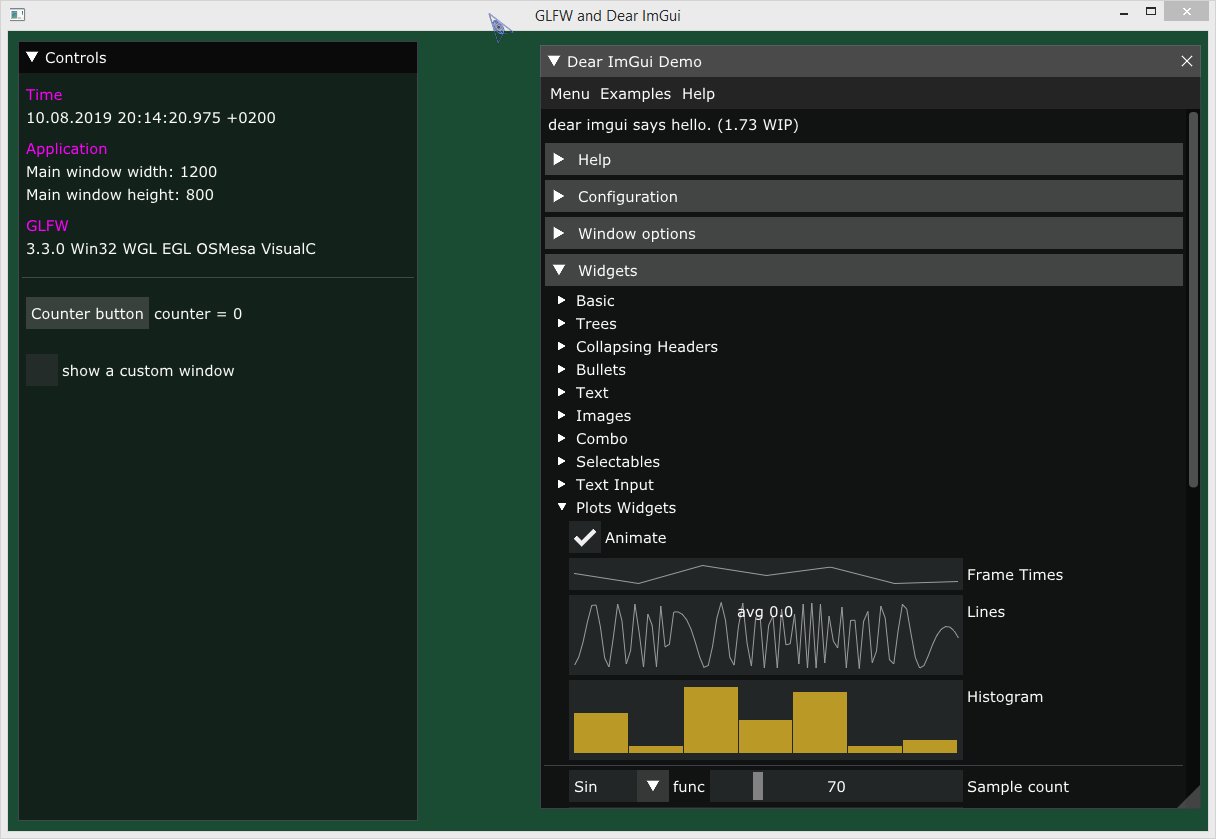Screen dimensions: 1216x839
Task: Click the resize grip in Demo window corner
Action: coord(1189,796)
